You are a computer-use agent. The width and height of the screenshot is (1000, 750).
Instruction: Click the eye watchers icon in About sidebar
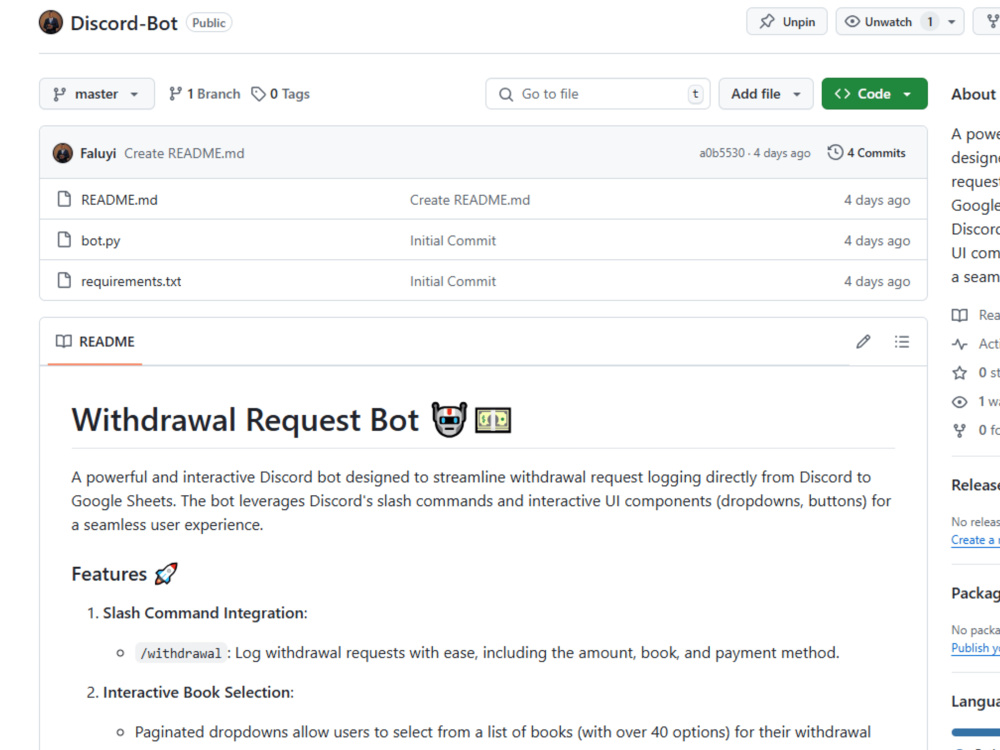959,402
